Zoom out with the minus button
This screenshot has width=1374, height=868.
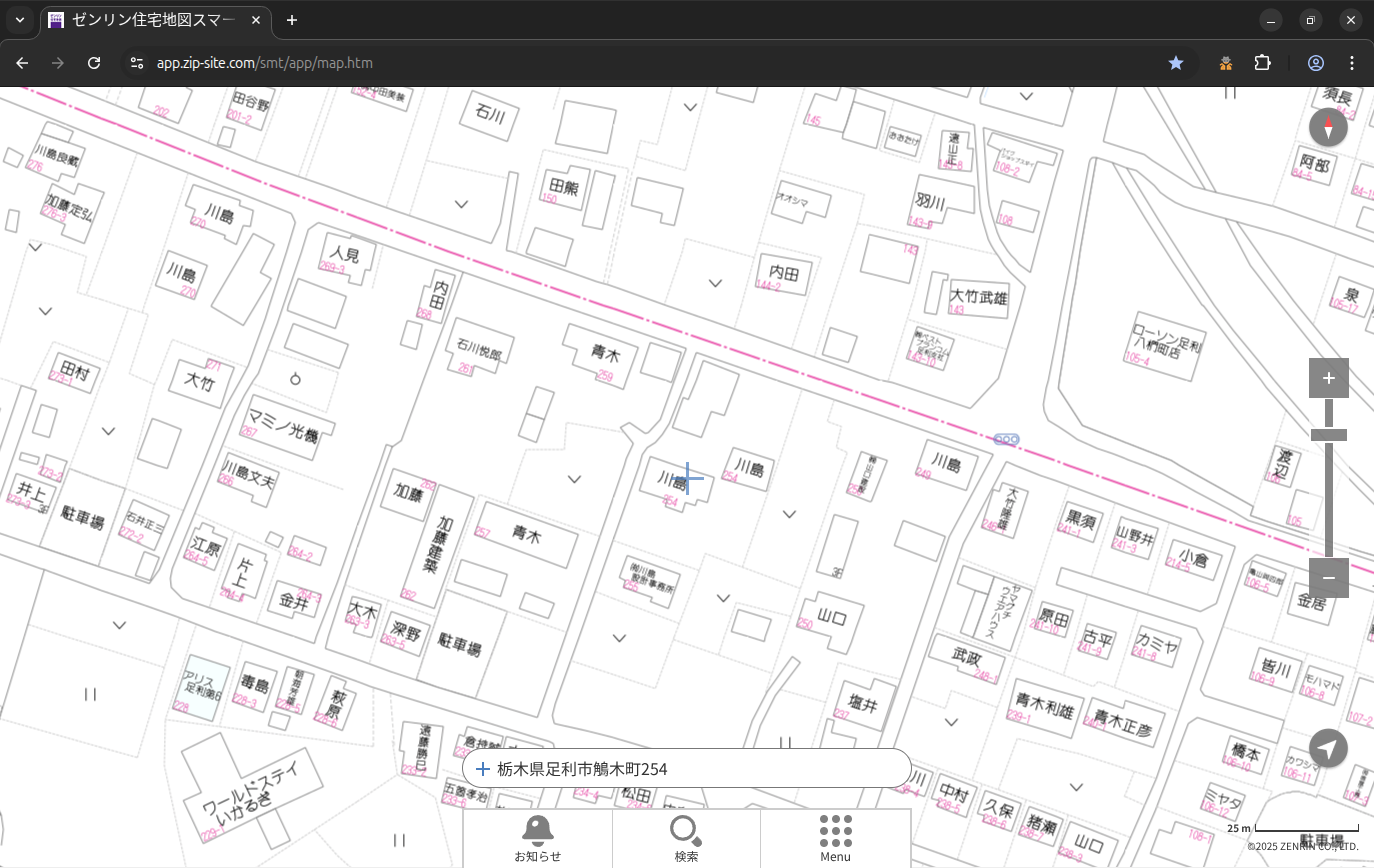(1328, 578)
